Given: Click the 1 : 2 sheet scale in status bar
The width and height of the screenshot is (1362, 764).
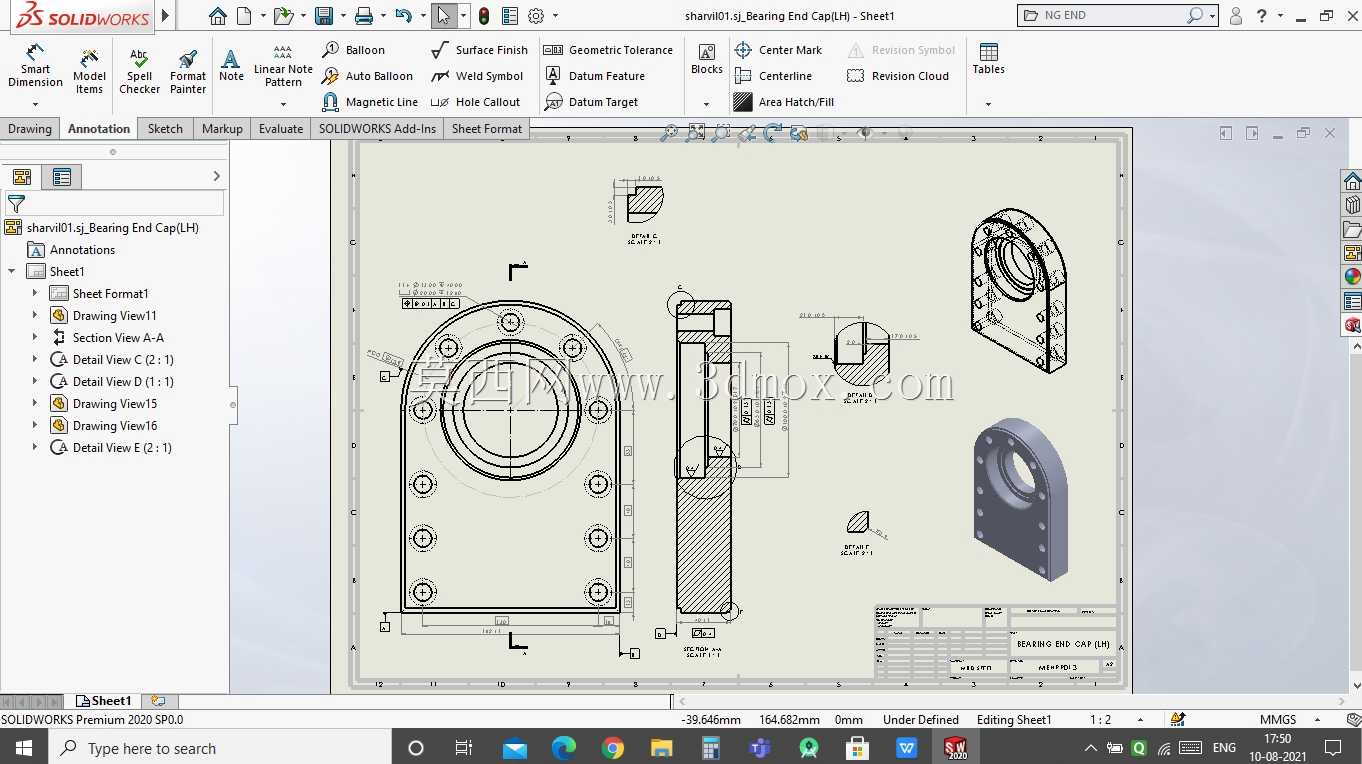Looking at the screenshot, I should (x=1100, y=720).
